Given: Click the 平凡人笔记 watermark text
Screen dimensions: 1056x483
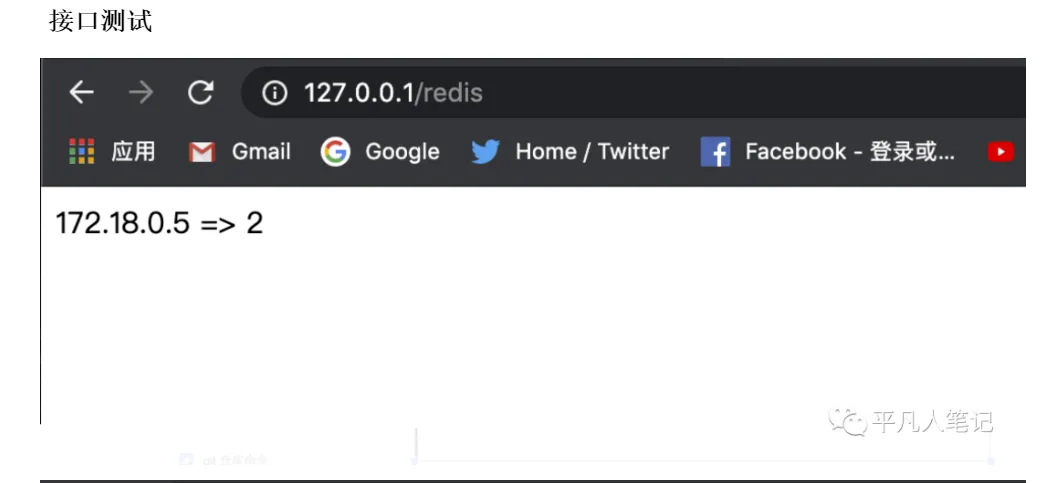Looking at the screenshot, I should [932, 422].
